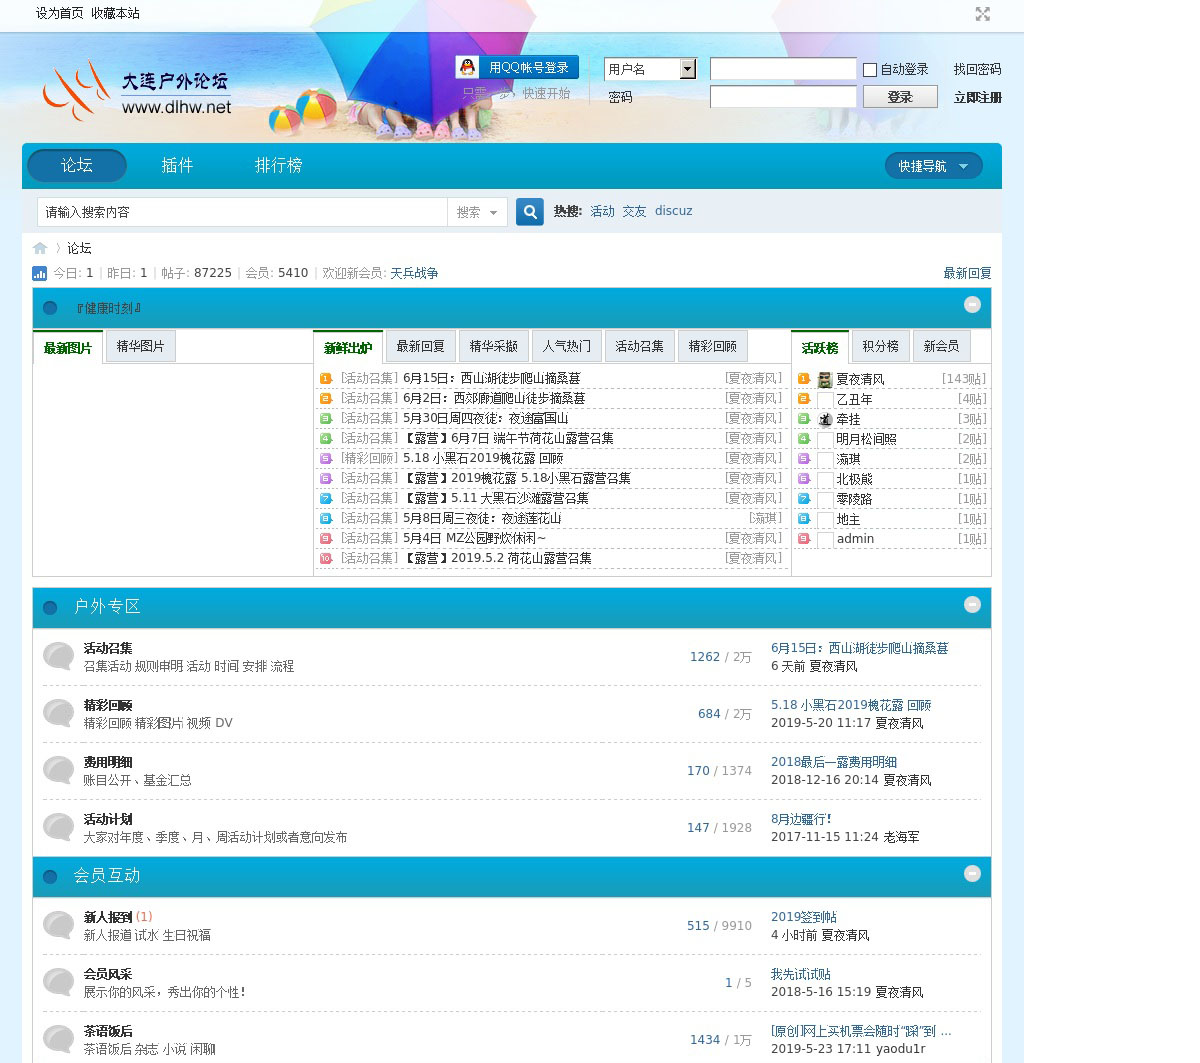Enable the 自动登录 checkbox

tap(870, 70)
